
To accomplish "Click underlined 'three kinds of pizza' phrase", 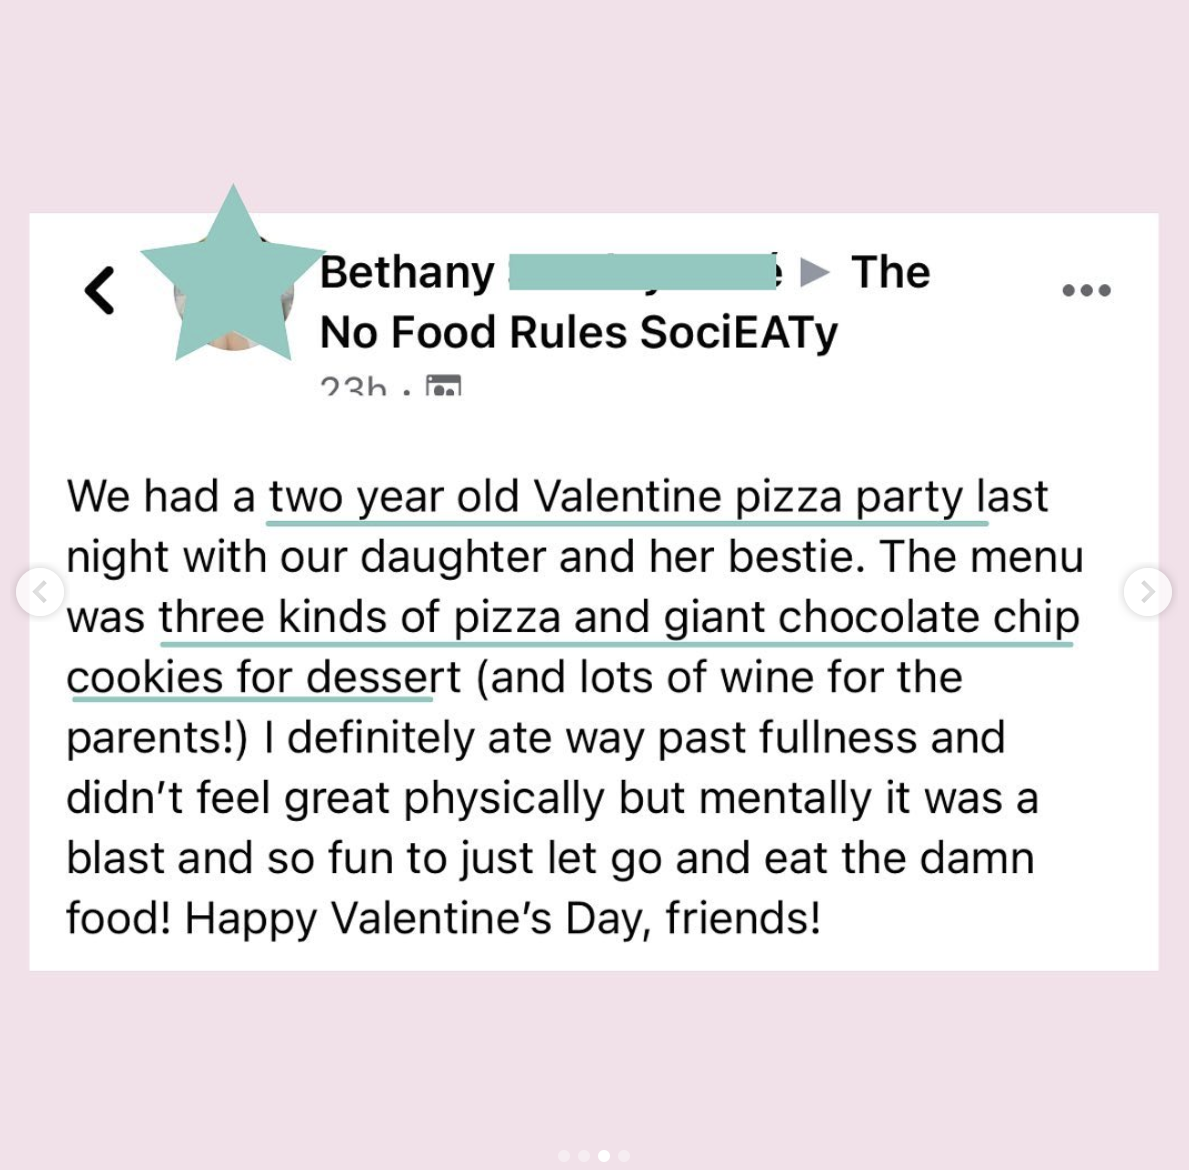I will (359, 617).
